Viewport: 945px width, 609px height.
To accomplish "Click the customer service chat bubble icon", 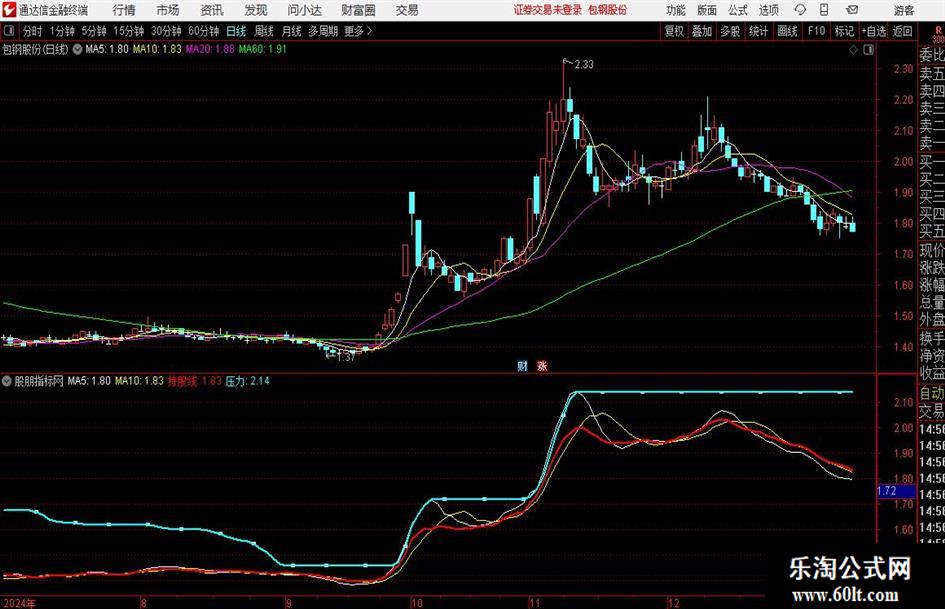I will click(x=800, y=10).
